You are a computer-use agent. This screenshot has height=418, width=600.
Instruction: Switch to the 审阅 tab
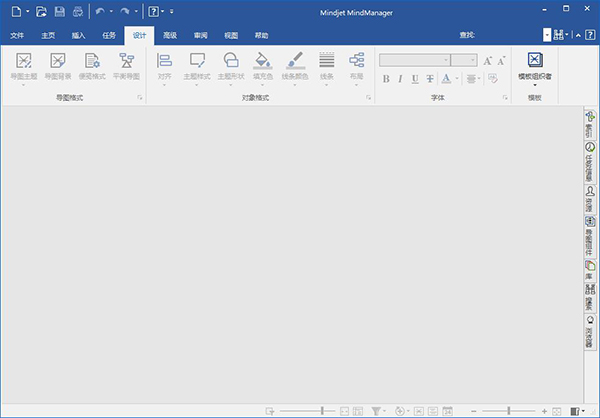tap(201, 36)
